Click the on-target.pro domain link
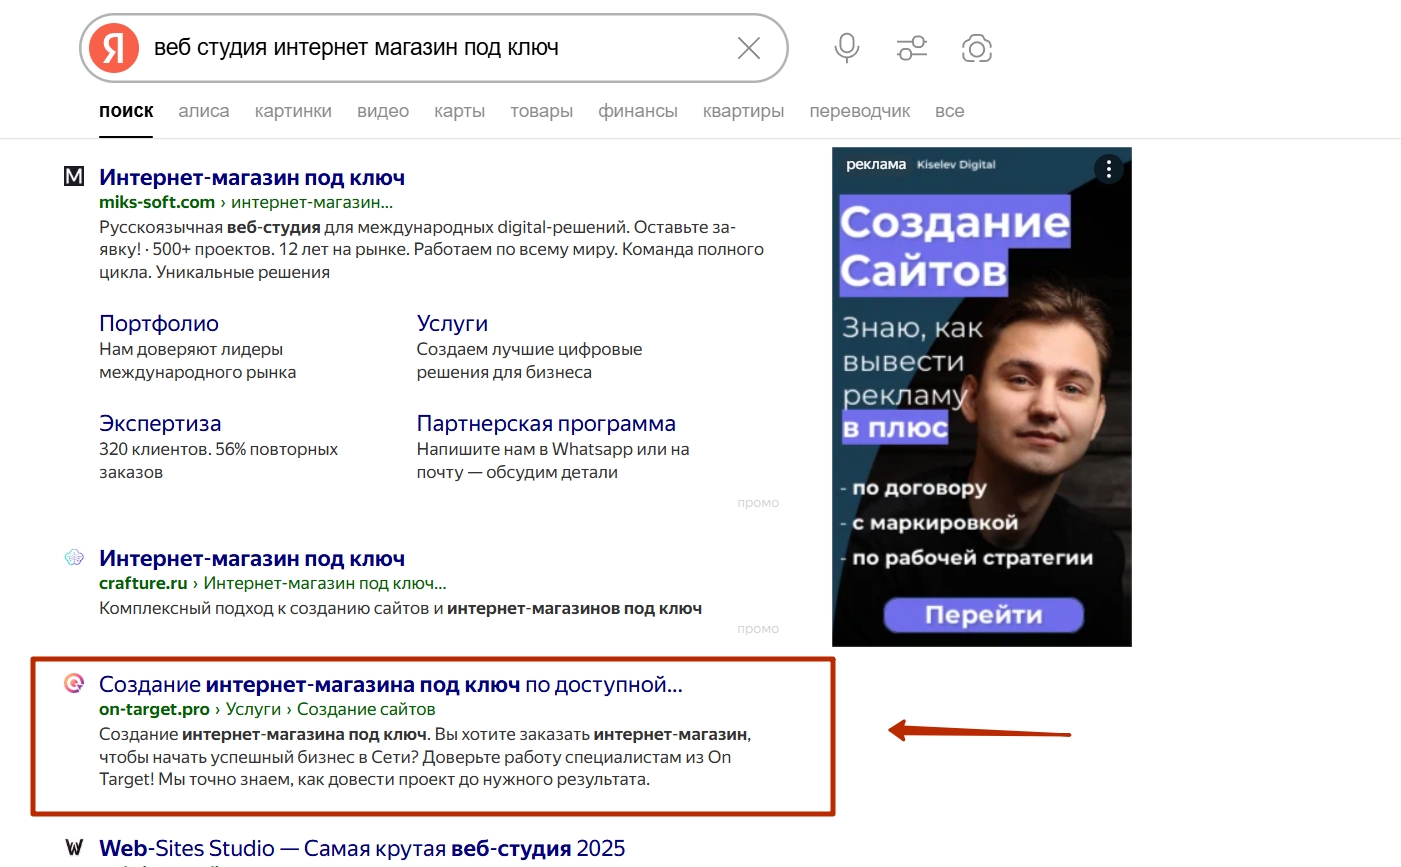 154,709
